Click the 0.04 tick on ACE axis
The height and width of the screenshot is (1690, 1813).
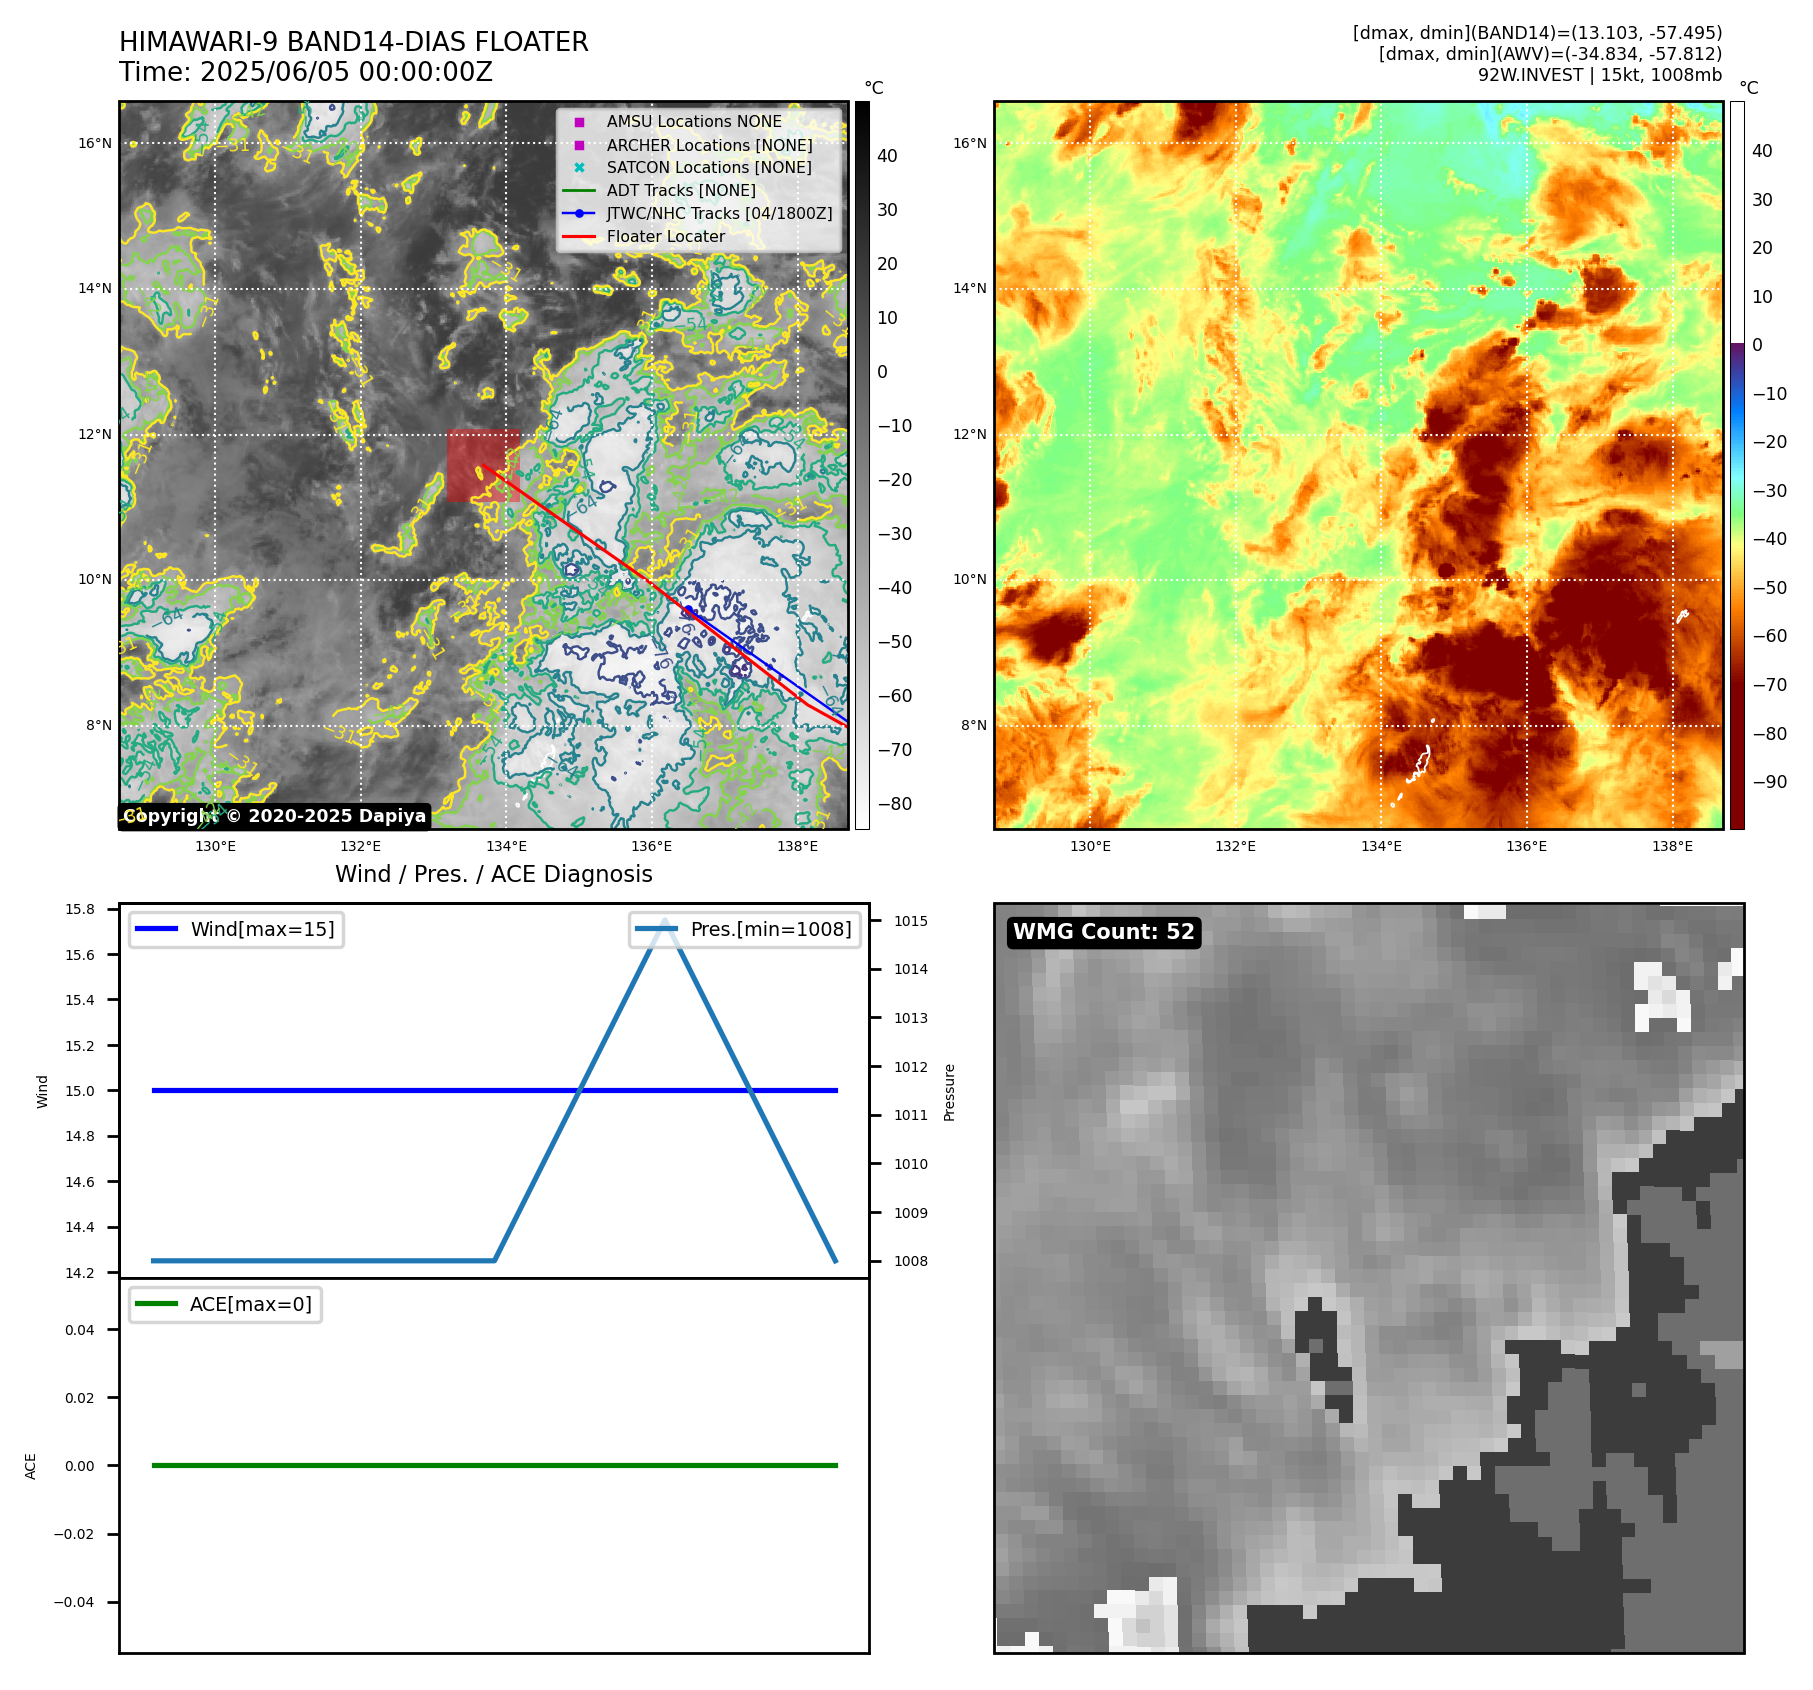click(x=80, y=1330)
